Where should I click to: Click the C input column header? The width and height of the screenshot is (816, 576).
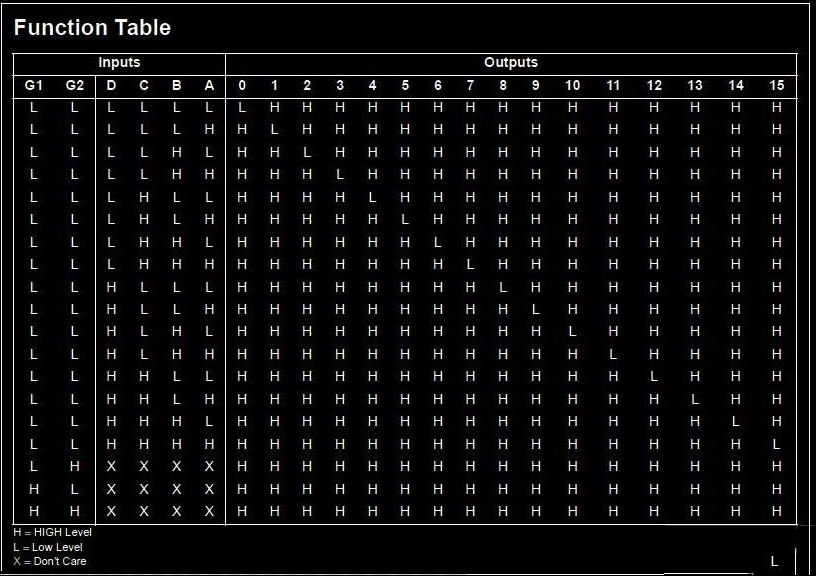pyautogui.click(x=144, y=85)
